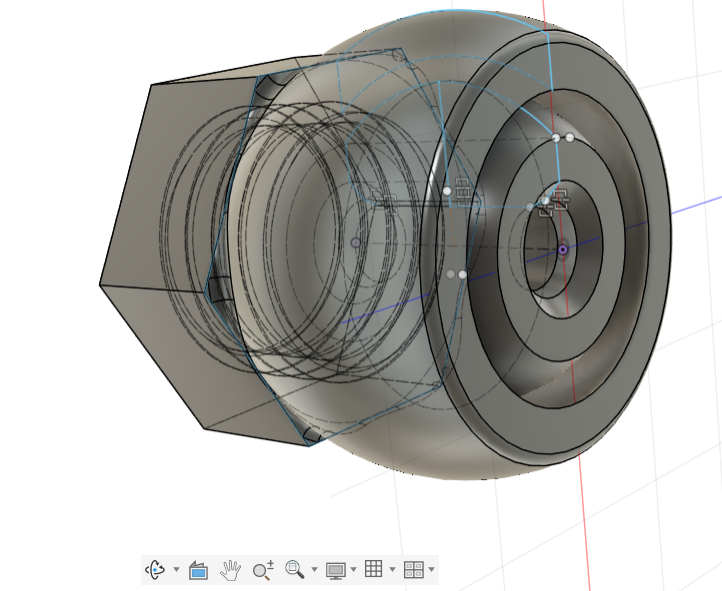
Task: Click the Zoom Window magnifier icon
Action: click(x=295, y=570)
